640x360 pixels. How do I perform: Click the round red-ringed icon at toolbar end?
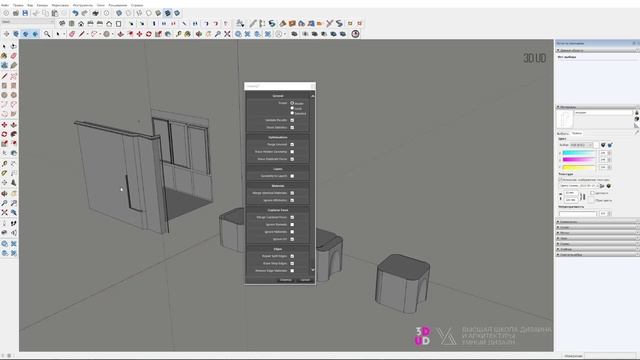(356, 34)
